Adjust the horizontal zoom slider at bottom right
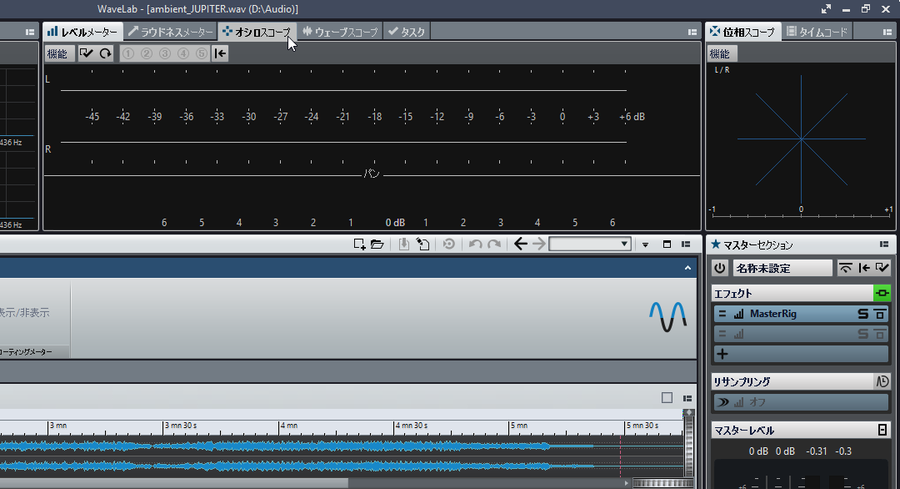900x489 pixels. [663, 483]
